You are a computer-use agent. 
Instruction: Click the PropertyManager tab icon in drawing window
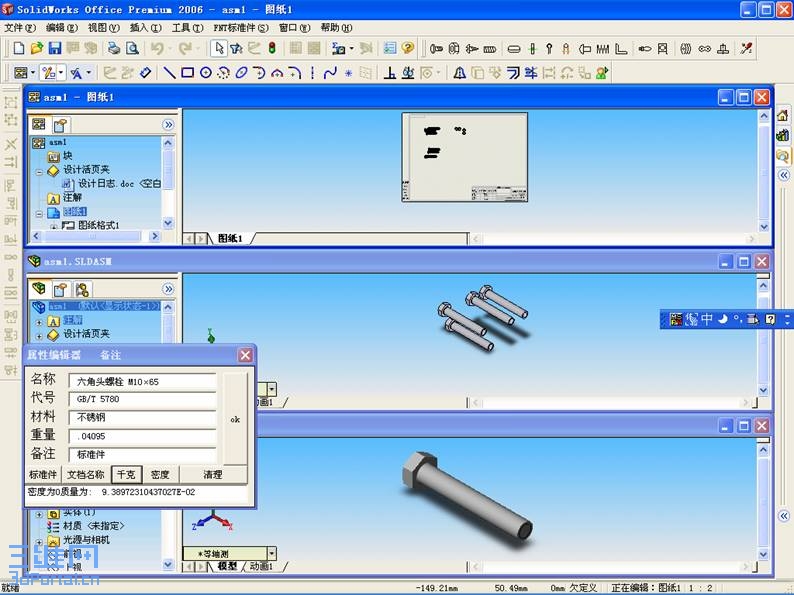pyautogui.click(x=61, y=125)
